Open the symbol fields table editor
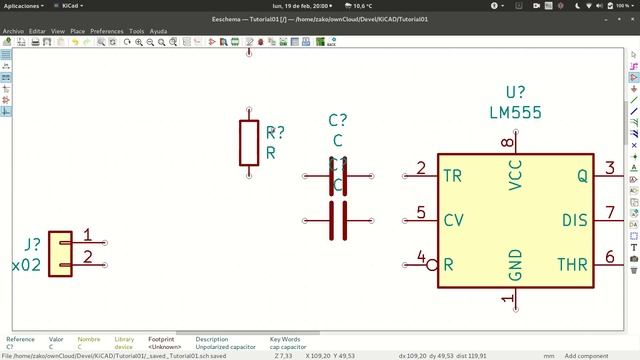Screen dimensions: 640x360 tap(295, 42)
